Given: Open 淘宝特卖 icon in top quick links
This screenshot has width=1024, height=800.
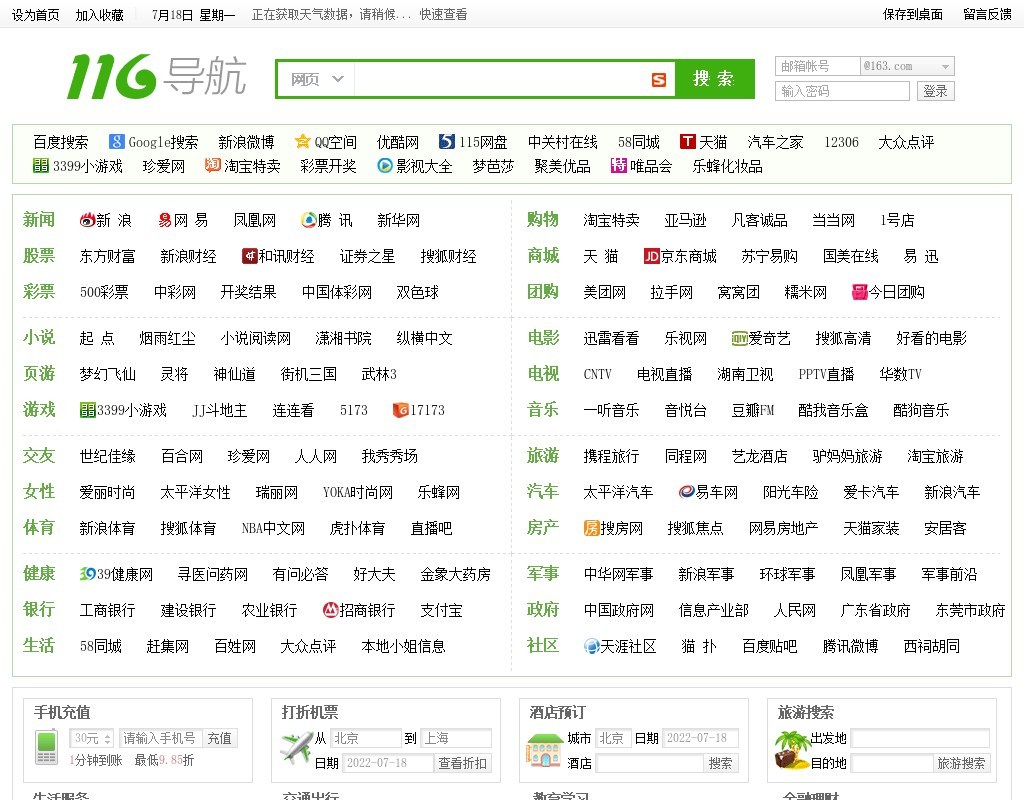Looking at the screenshot, I should coord(242,166).
